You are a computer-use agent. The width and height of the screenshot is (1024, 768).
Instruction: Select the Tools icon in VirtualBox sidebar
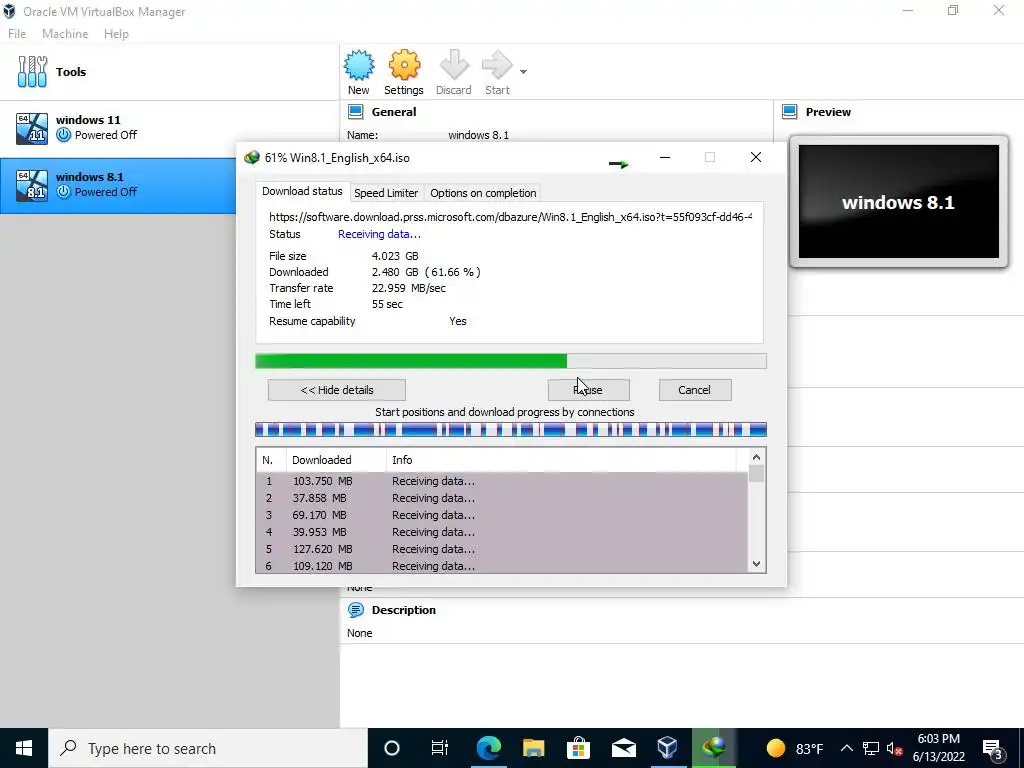[x=32, y=71]
